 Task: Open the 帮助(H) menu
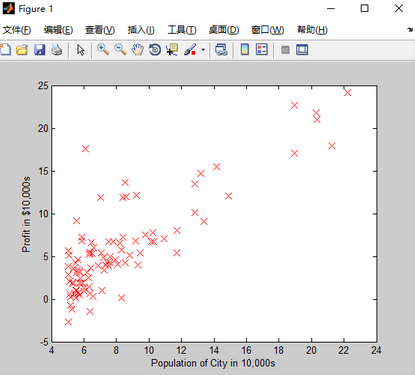pos(312,30)
